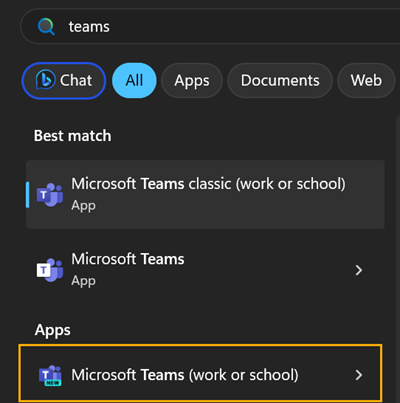Open Microsoft Teams (work or school) result
The width and height of the screenshot is (400, 403).
pyautogui.click(x=200, y=374)
